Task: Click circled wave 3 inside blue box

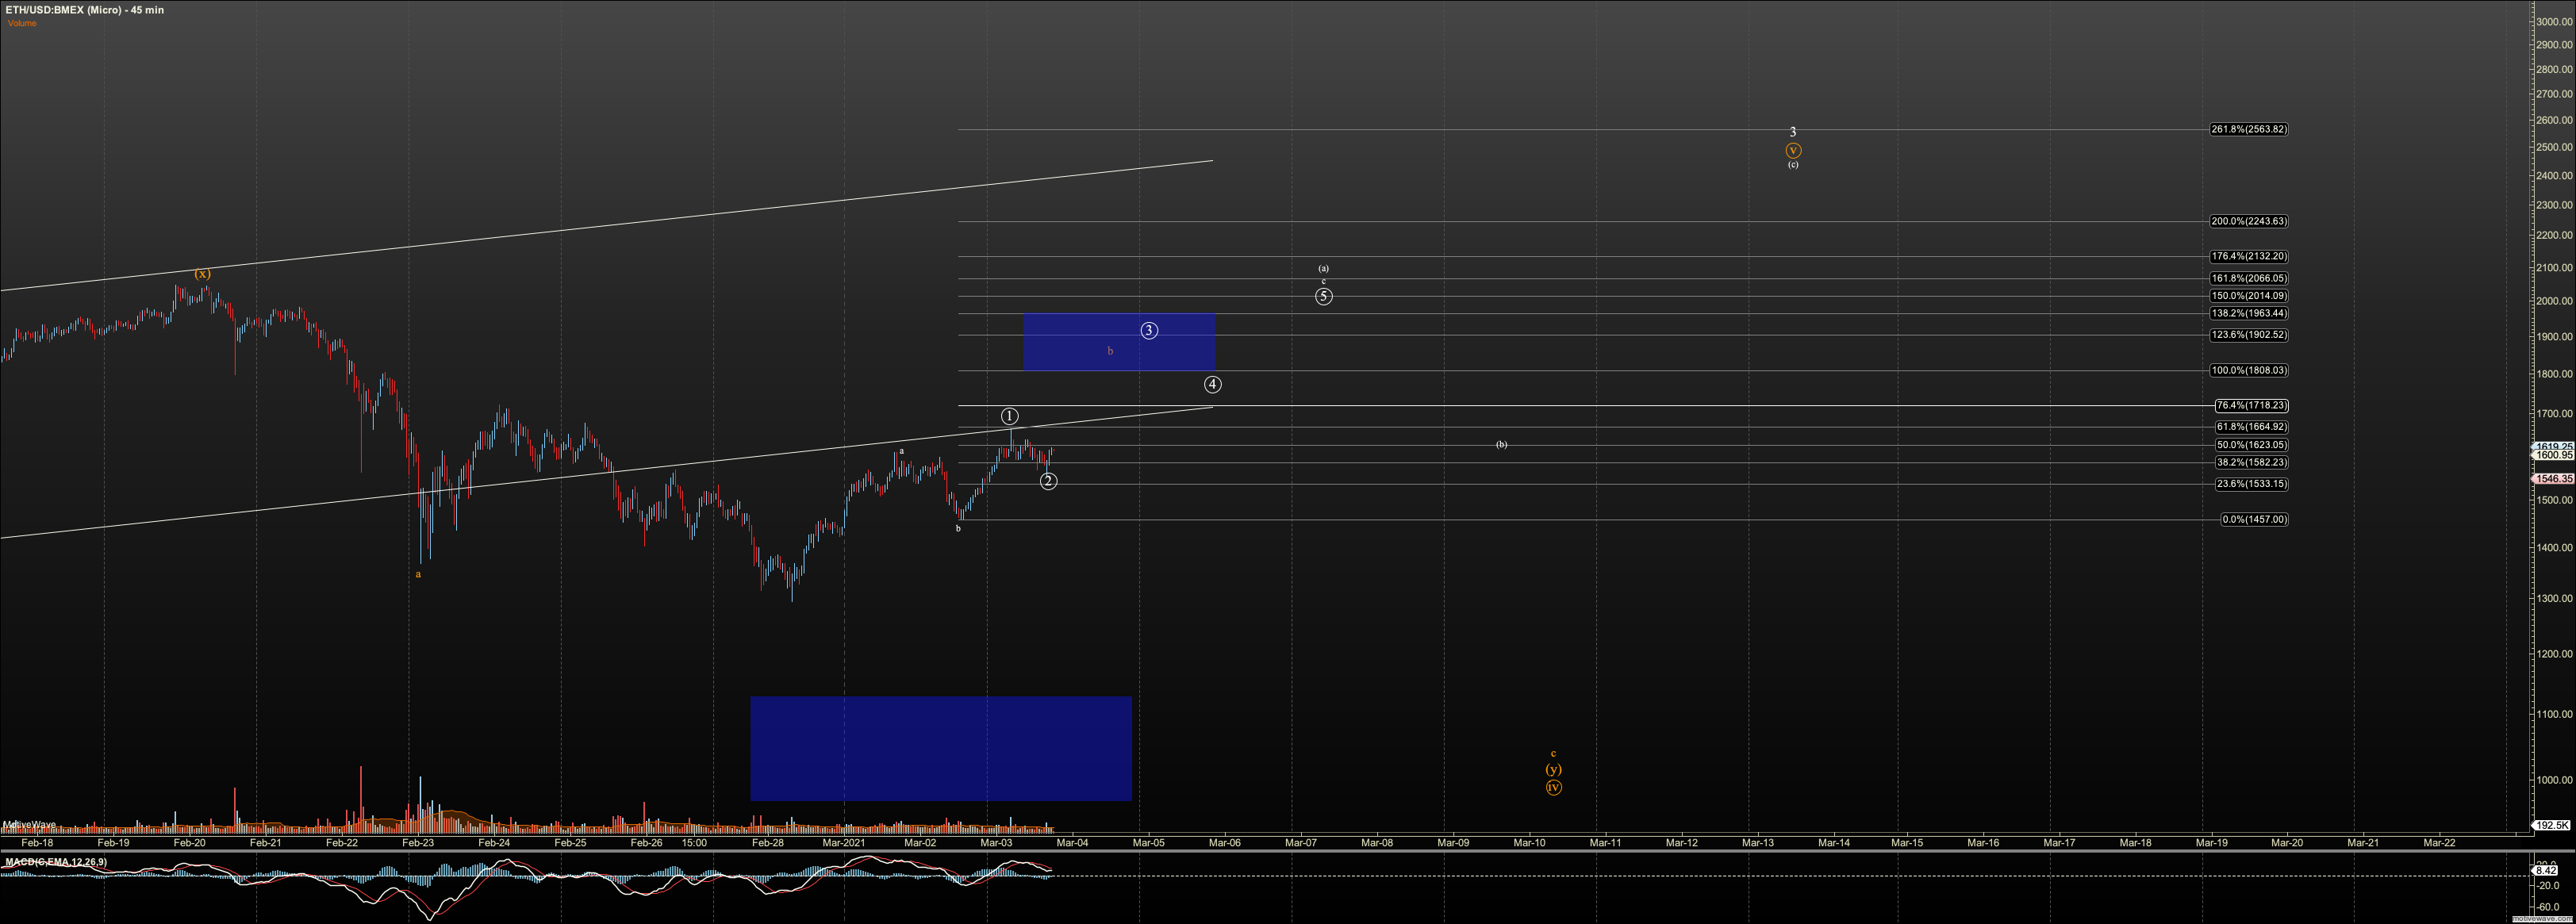Action: 1149,330
